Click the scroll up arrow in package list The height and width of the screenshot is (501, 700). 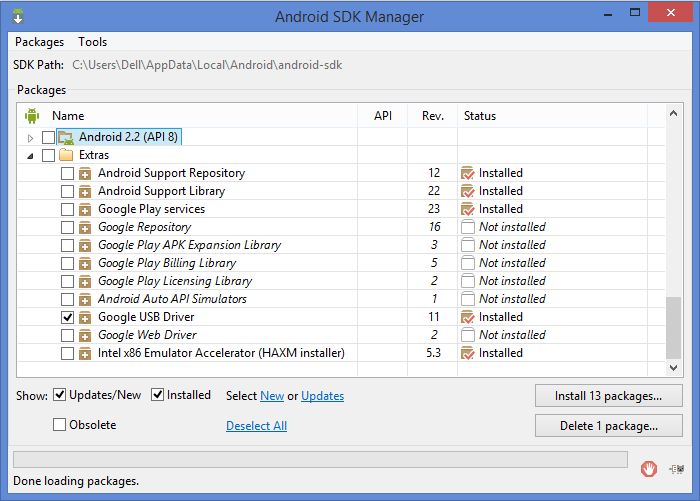point(673,113)
